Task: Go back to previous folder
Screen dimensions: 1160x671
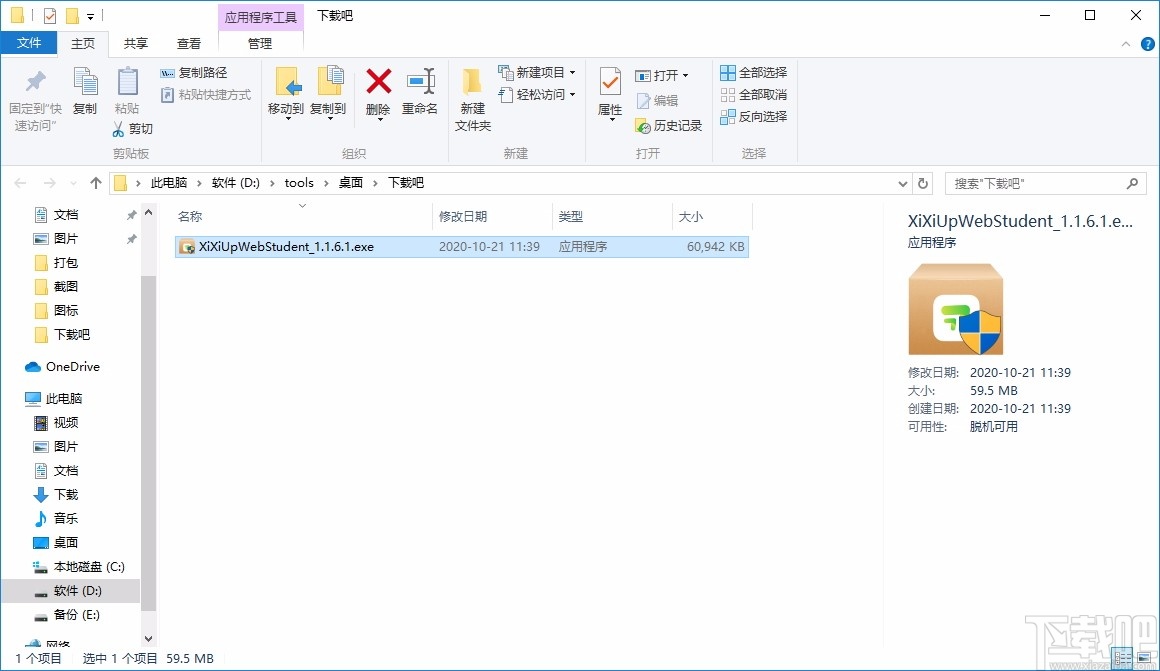Action: 21,183
